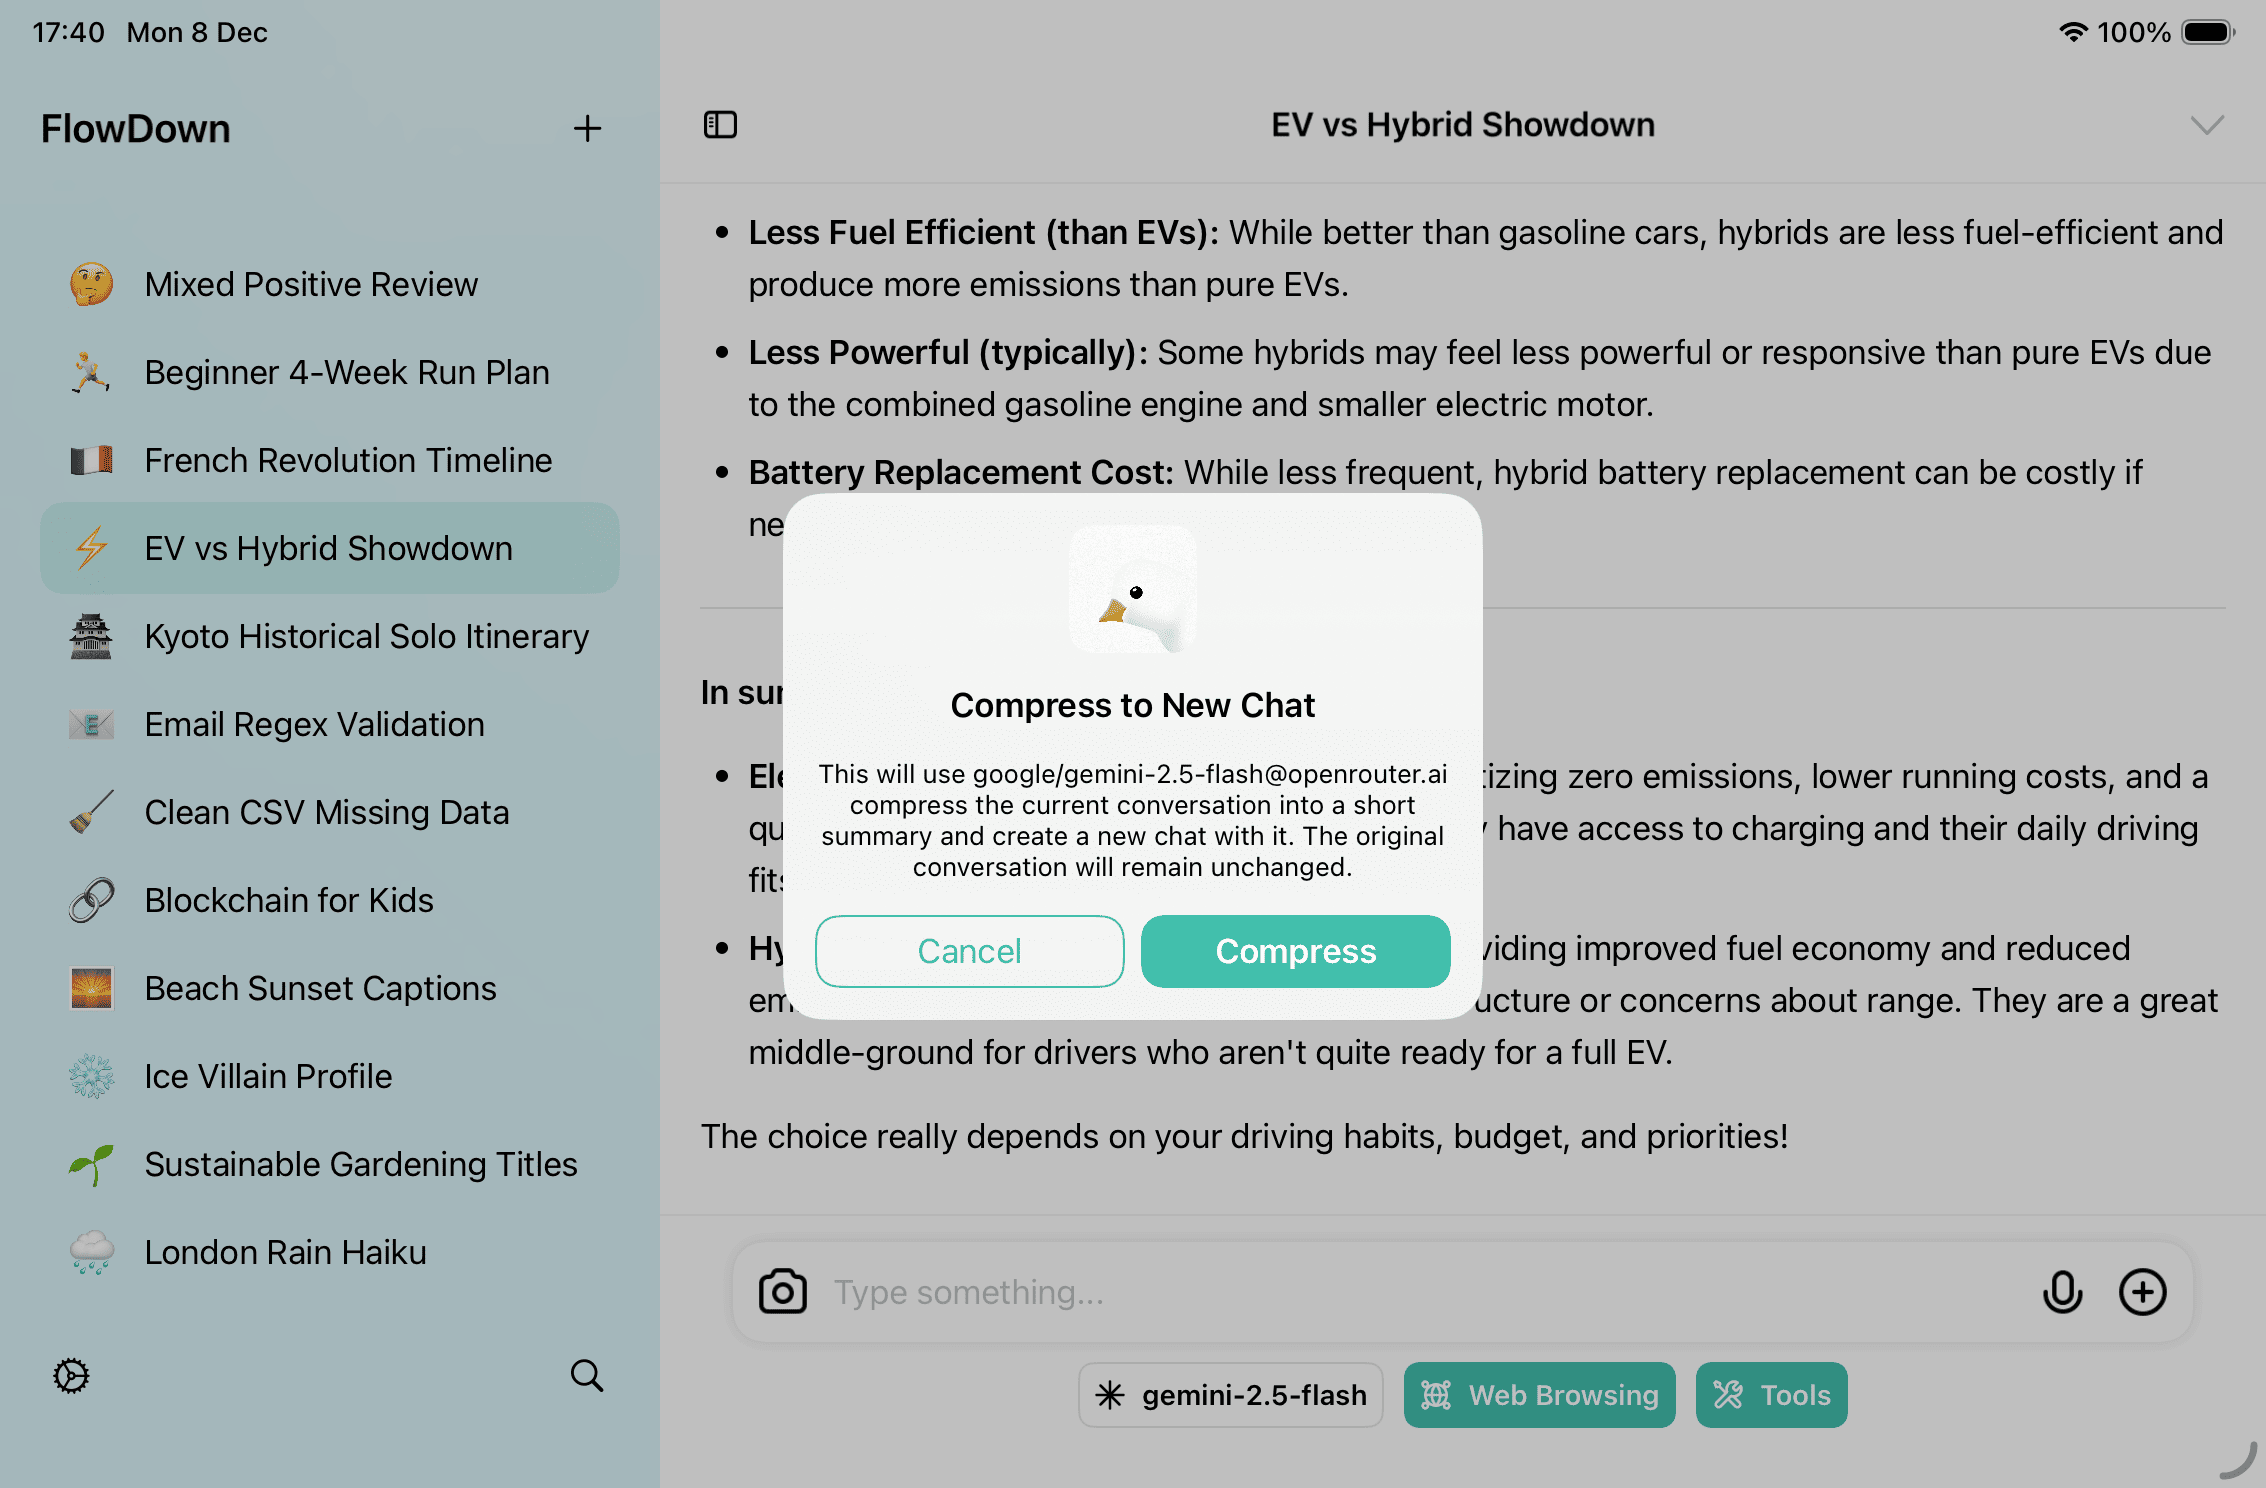
Task: Toggle the Tools option
Action: (x=1771, y=1395)
